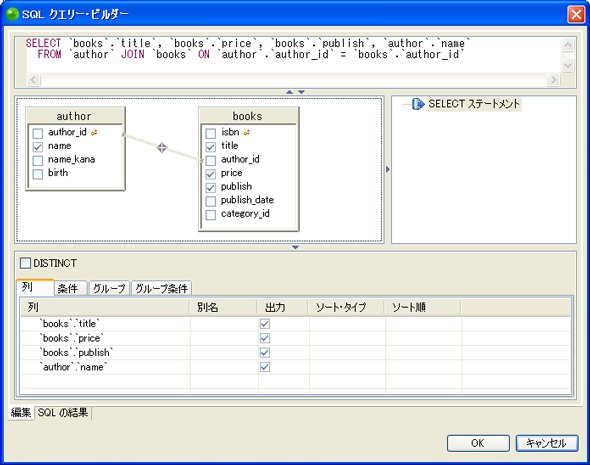
Task: Switch to the 条件 tab
Action: point(68,289)
